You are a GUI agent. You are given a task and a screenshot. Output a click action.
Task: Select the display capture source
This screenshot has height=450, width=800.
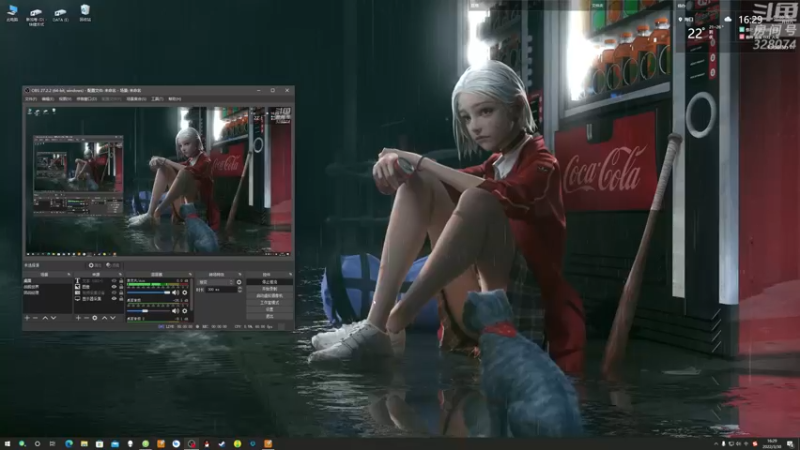pyautogui.click(x=99, y=298)
